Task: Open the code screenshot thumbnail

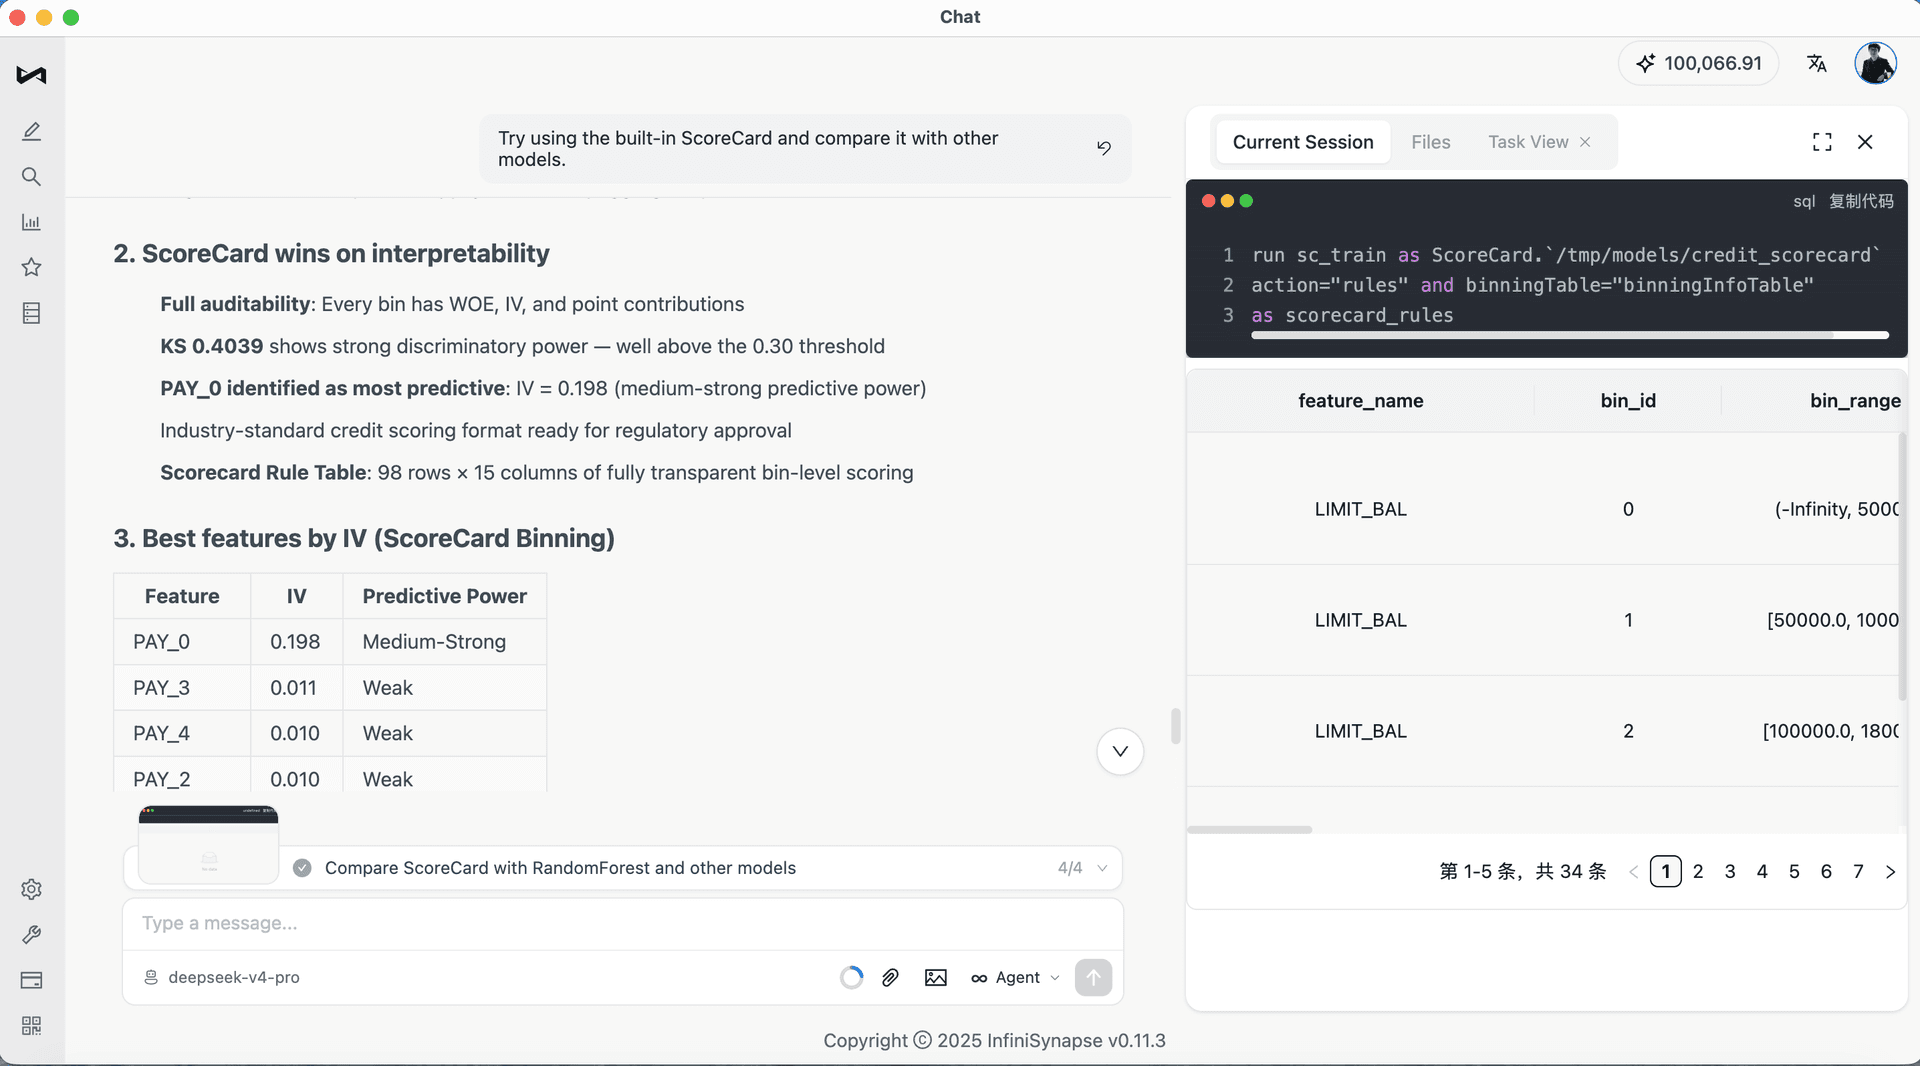Action: pyautogui.click(x=208, y=845)
